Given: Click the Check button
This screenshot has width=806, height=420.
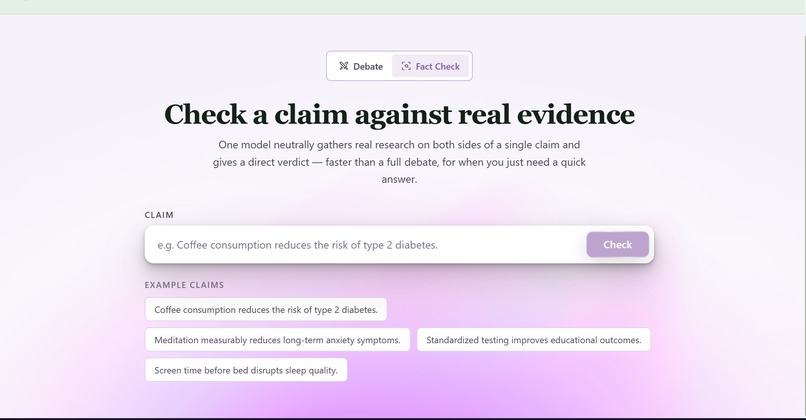Looking at the screenshot, I should coord(617,245).
